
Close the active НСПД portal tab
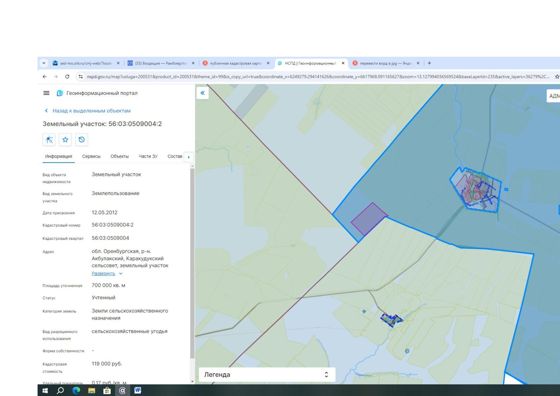click(343, 63)
